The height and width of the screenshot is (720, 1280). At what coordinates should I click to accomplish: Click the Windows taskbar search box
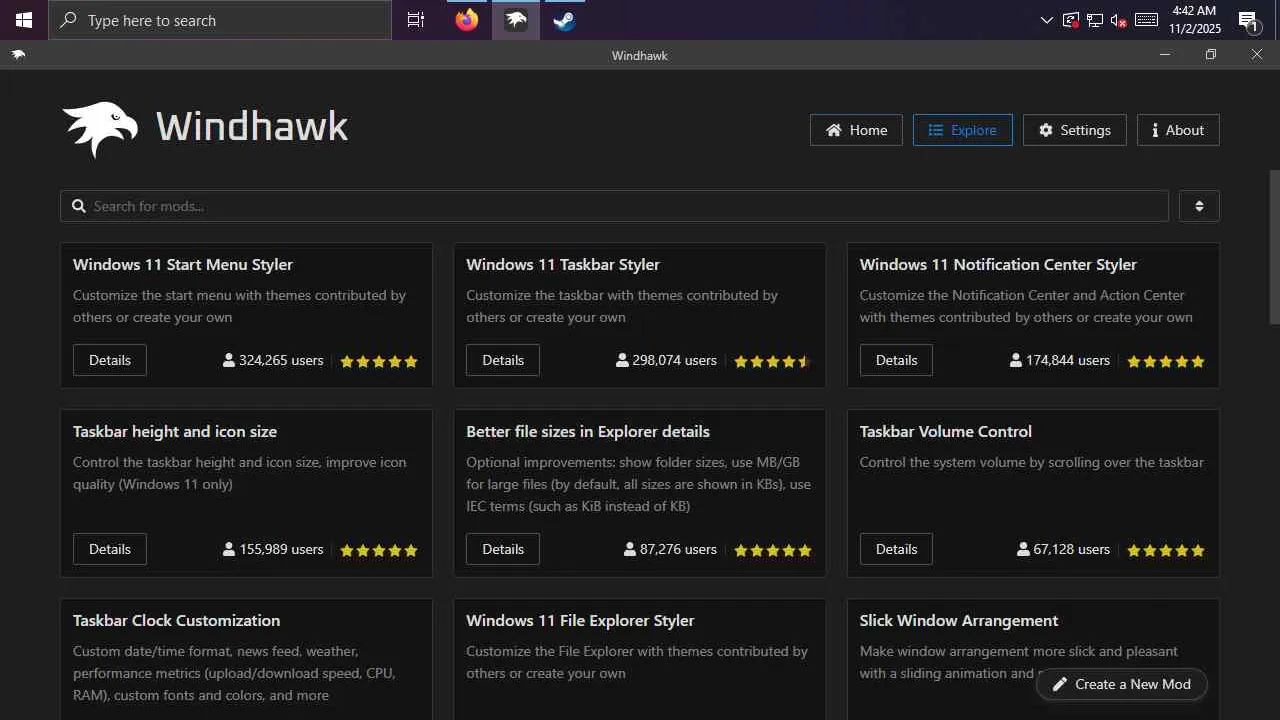[x=220, y=20]
